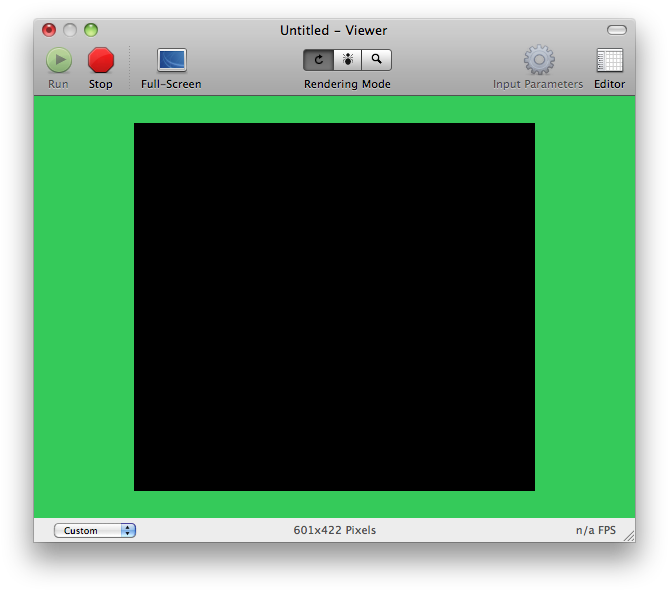
Task: Click the window resize grip corner
Action: 628,536
